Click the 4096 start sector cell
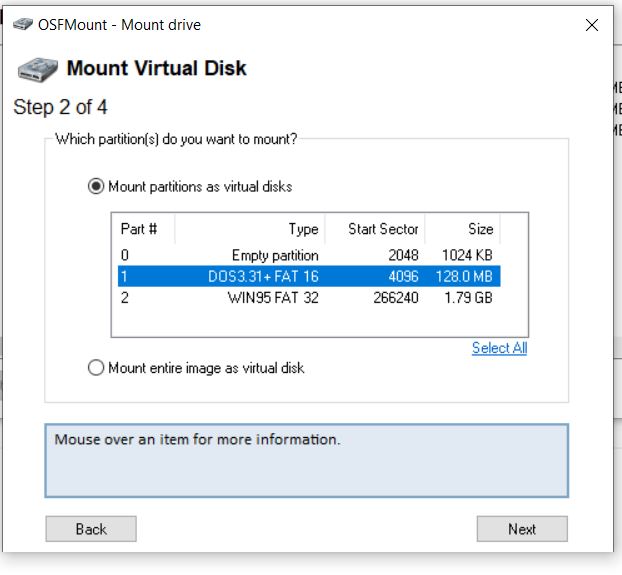This screenshot has width=622, height=575. click(403, 276)
